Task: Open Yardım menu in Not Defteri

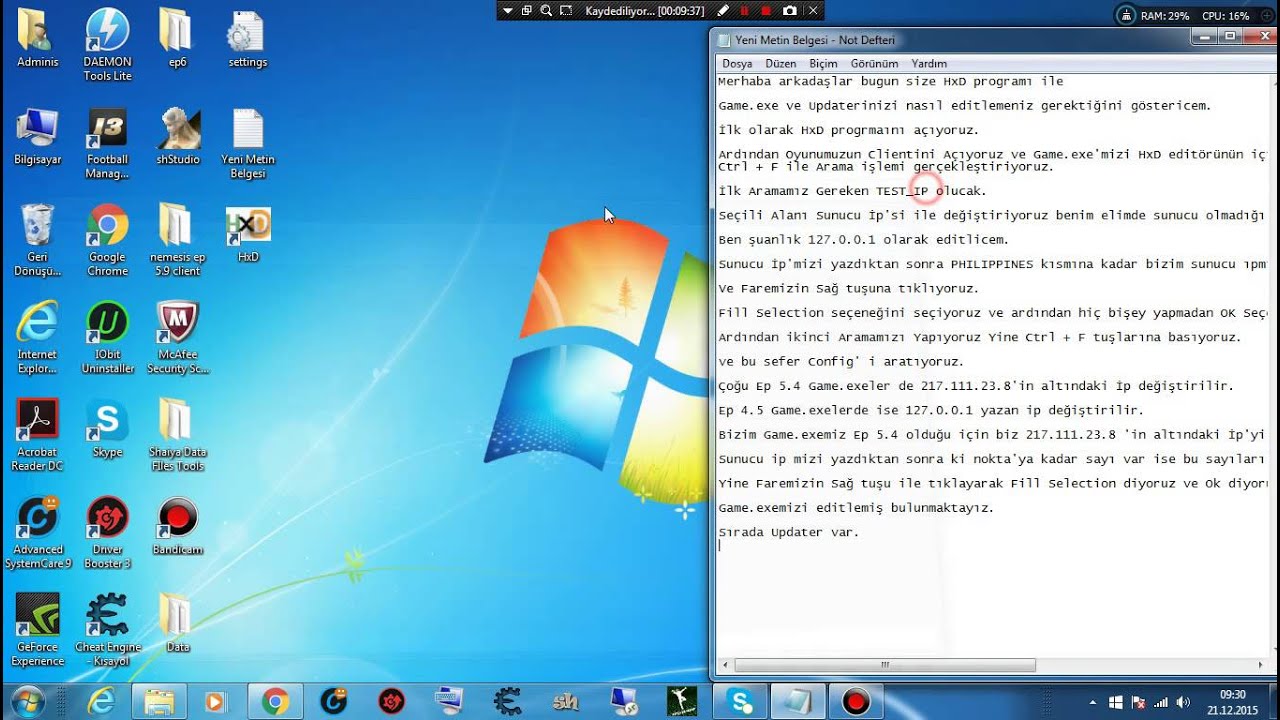Action: coord(929,63)
